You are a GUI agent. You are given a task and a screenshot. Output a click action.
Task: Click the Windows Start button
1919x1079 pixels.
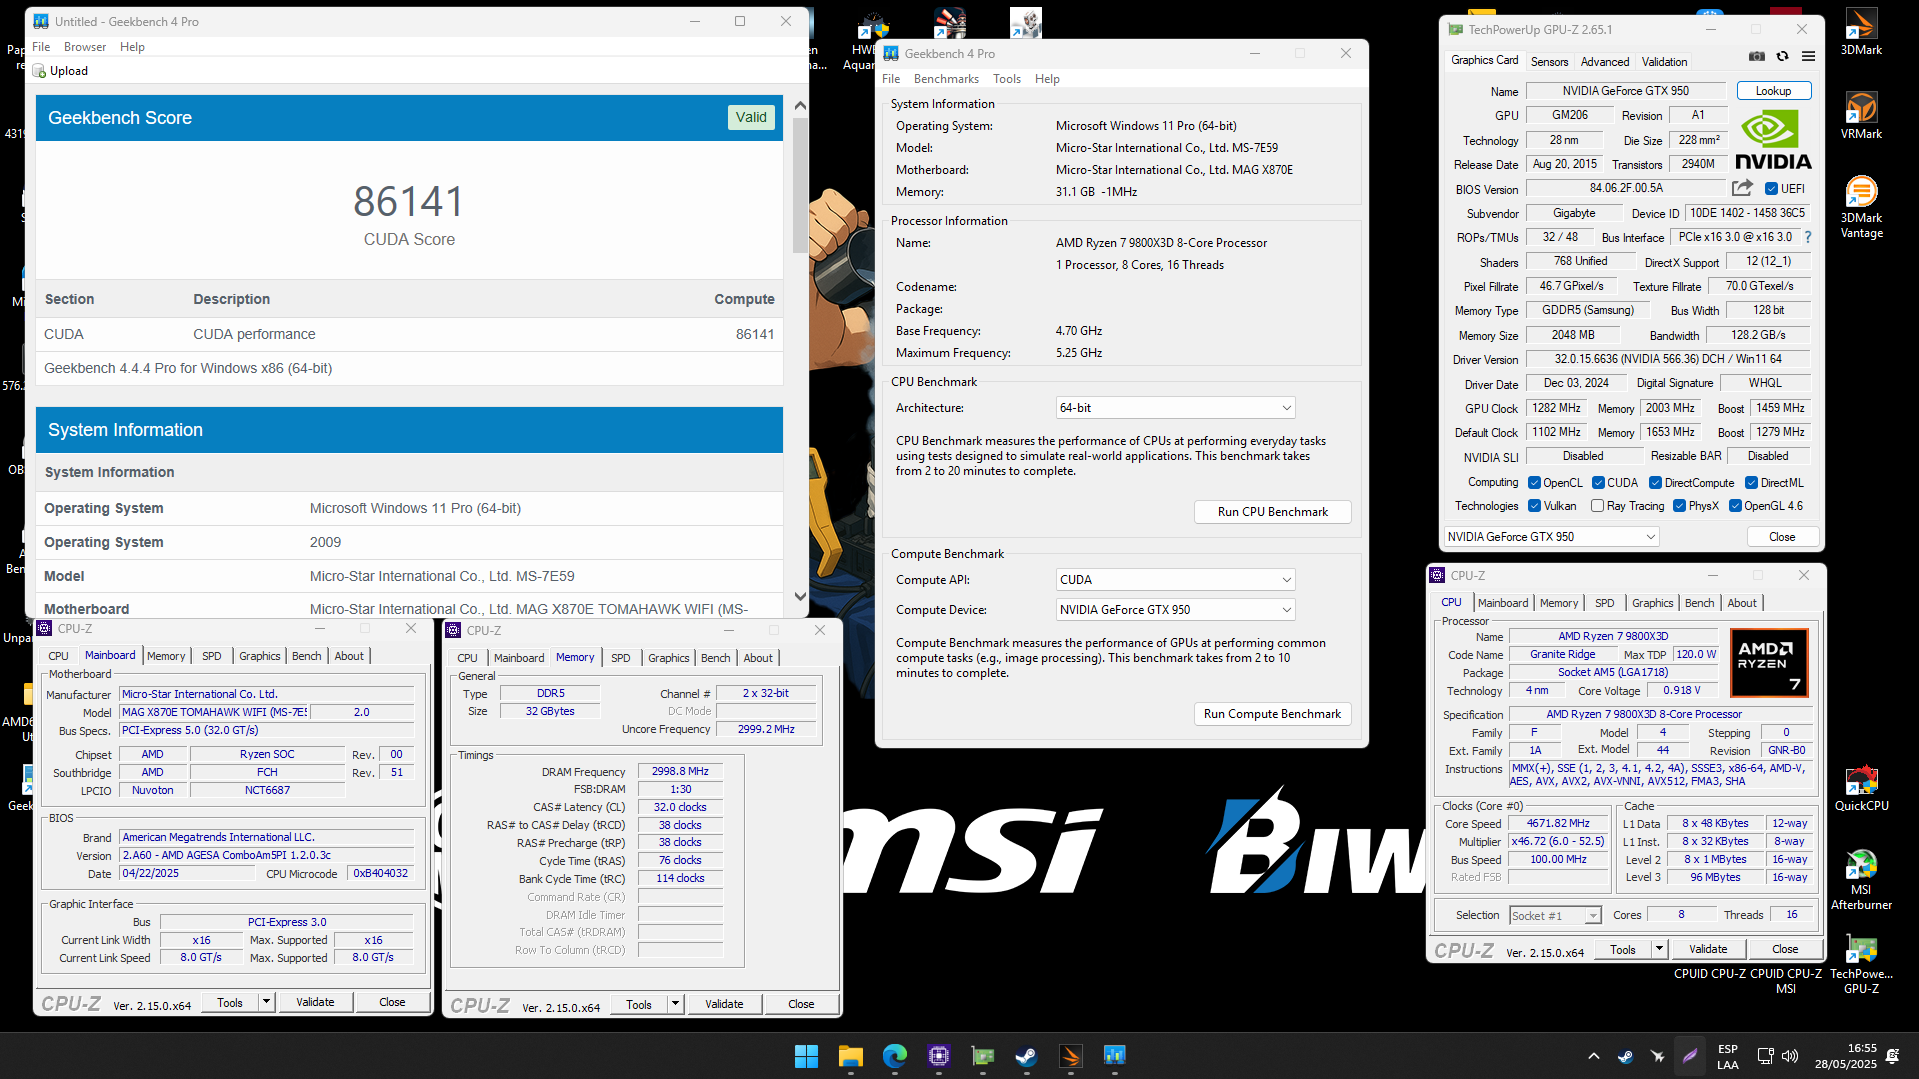tap(806, 1056)
